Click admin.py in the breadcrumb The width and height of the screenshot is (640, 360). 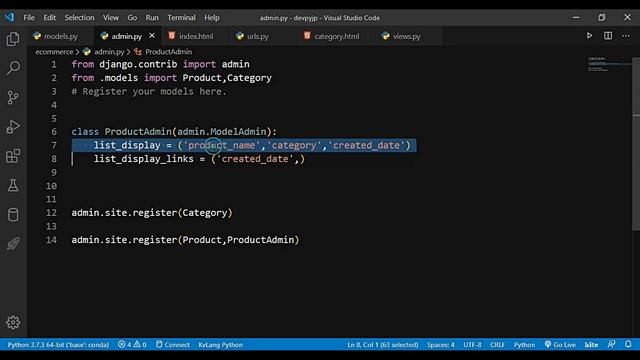[x=109, y=52]
